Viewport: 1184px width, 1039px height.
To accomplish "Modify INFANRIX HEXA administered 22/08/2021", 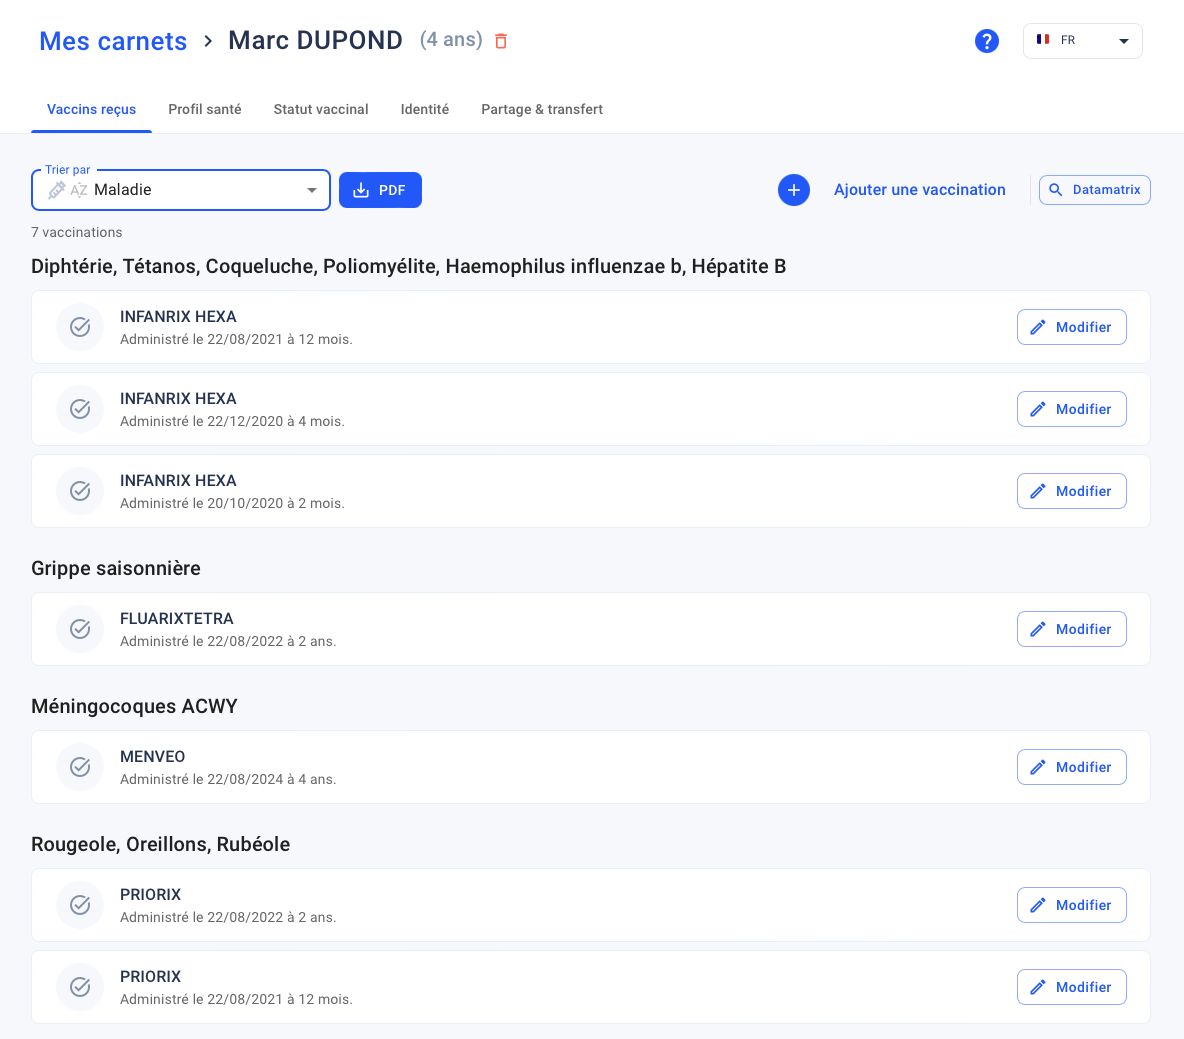I will coord(1071,327).
